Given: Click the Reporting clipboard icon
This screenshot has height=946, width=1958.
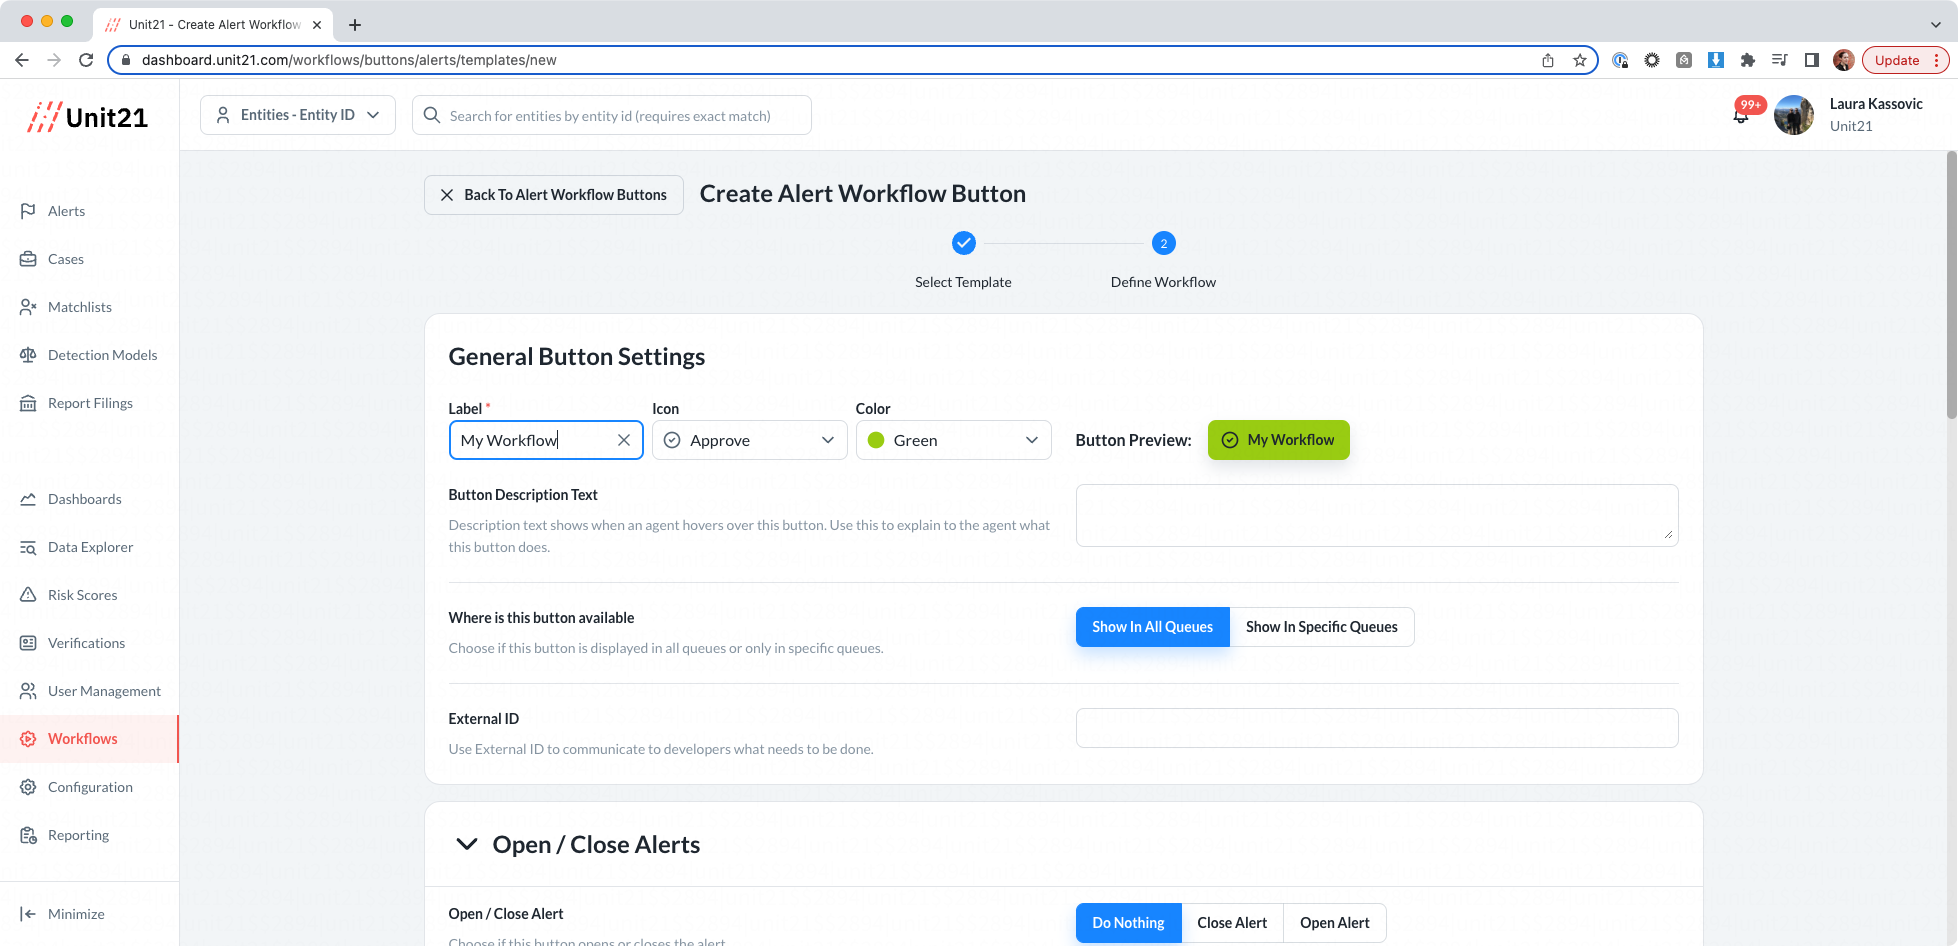Looking at the screenshot, I should (28, 835).
